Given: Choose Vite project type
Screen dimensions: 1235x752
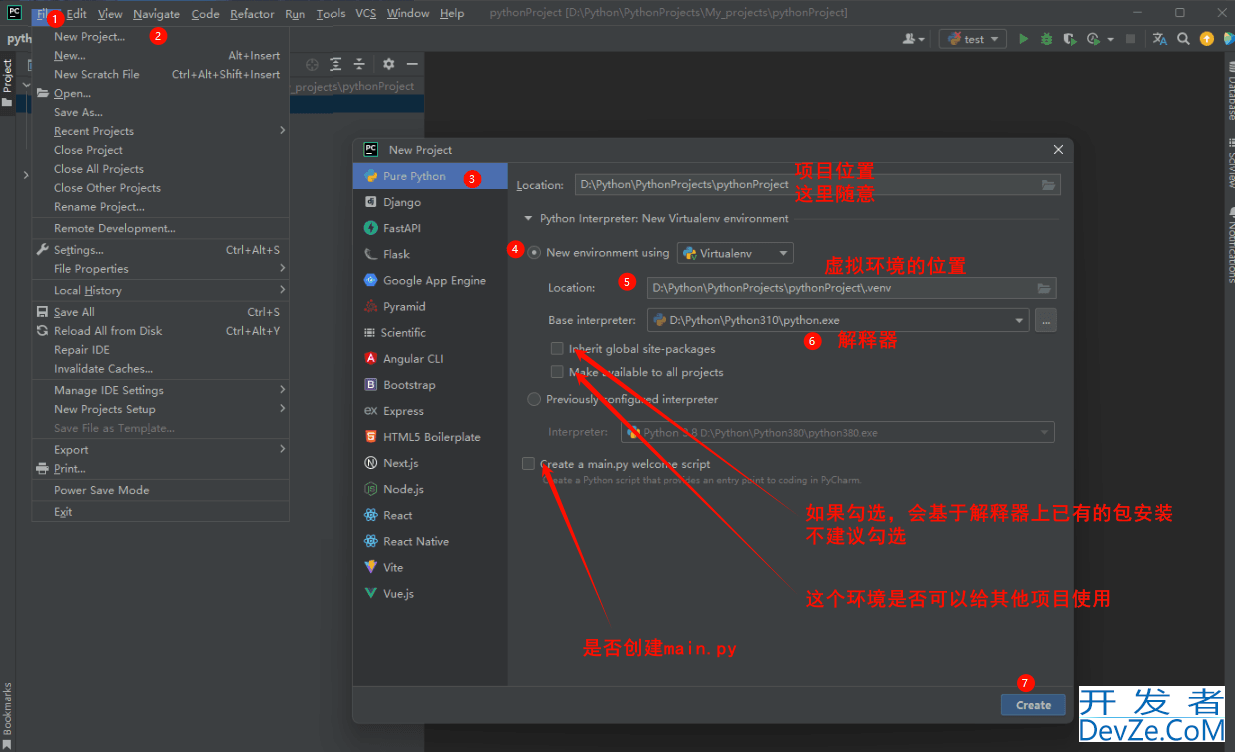Looking at the screenshot, I should click(x=430, y=567).
